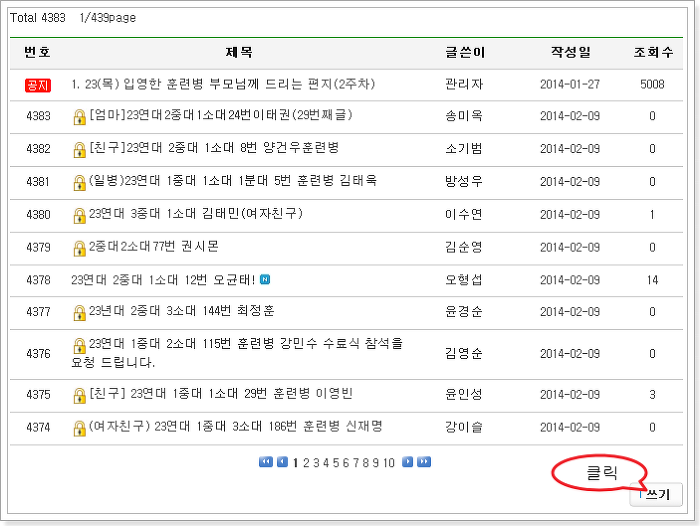Click lock icon on post 4376

click(79, 346)
